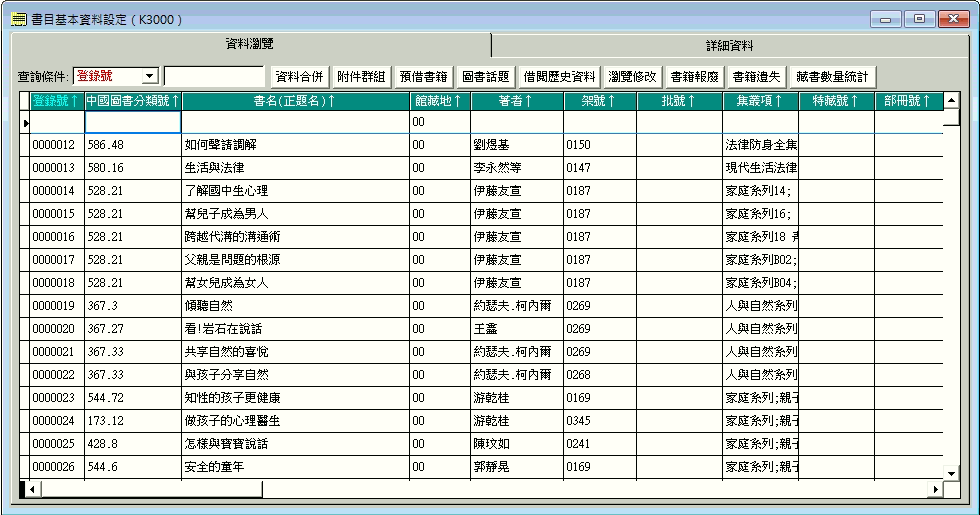Click the query text input field
This screenshot has width=980, height=515.
(214, 76)
